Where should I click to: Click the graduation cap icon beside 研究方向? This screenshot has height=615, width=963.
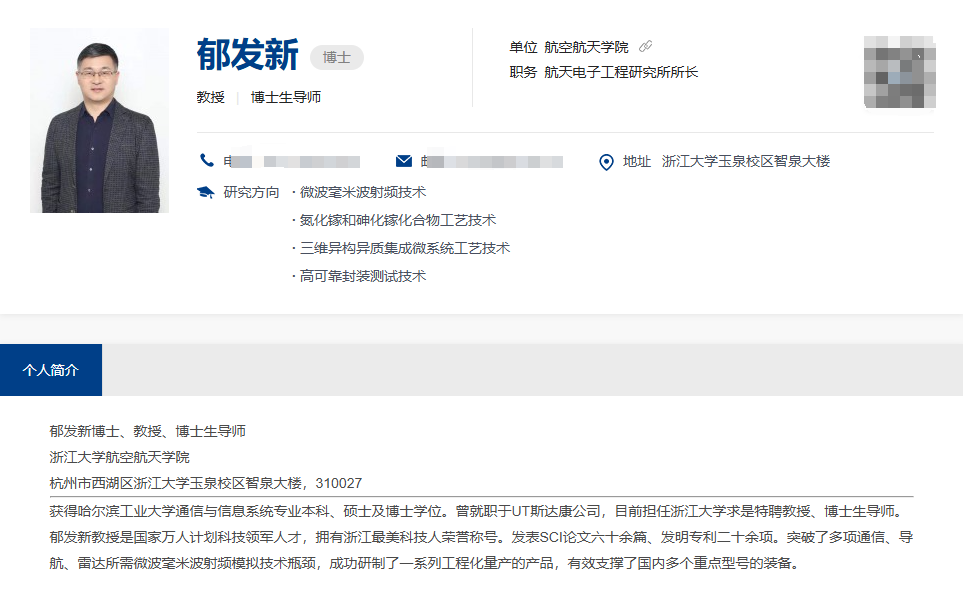tap(206, 192)
